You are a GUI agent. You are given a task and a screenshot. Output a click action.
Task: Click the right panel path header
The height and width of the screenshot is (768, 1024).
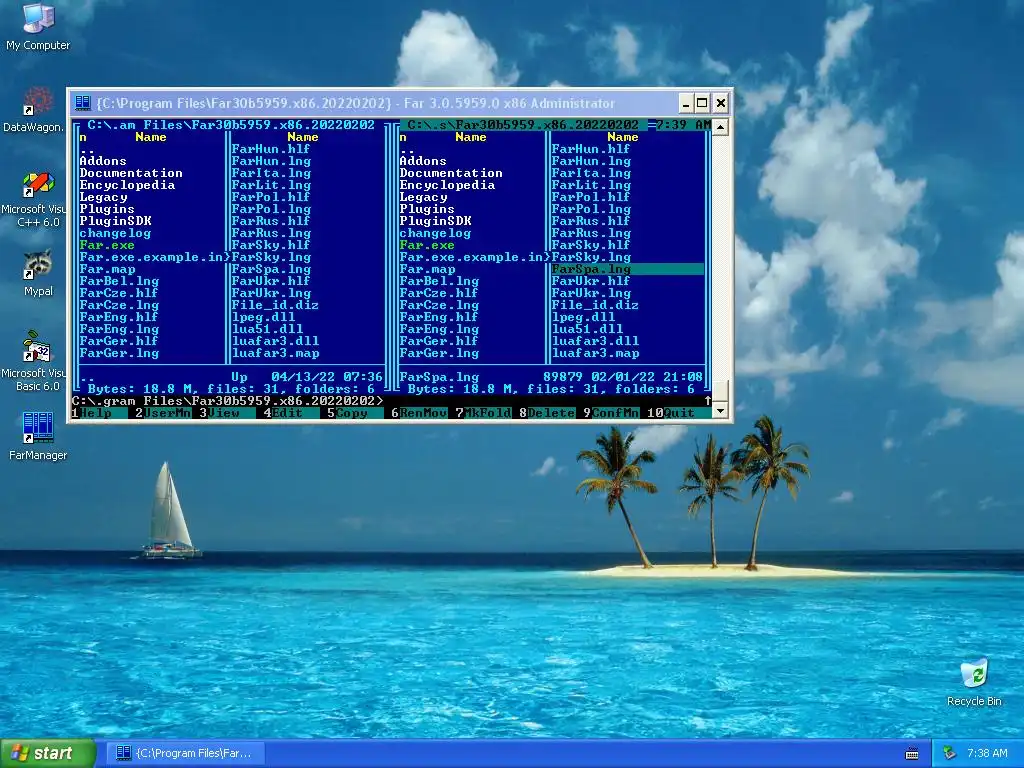[x=523, y=125]
